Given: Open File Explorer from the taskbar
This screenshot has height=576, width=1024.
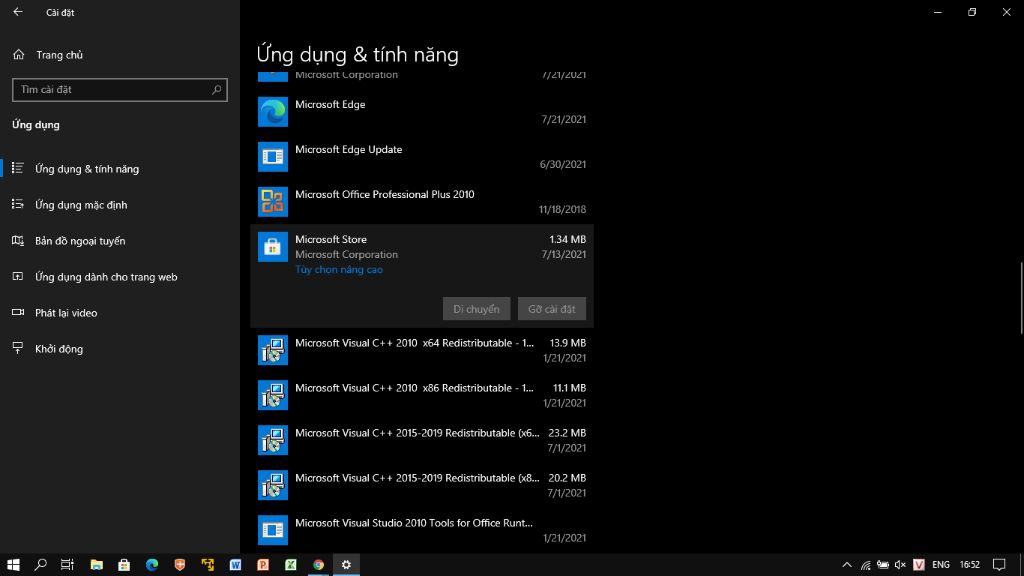Looking at the screenshot, I should 97,564.
